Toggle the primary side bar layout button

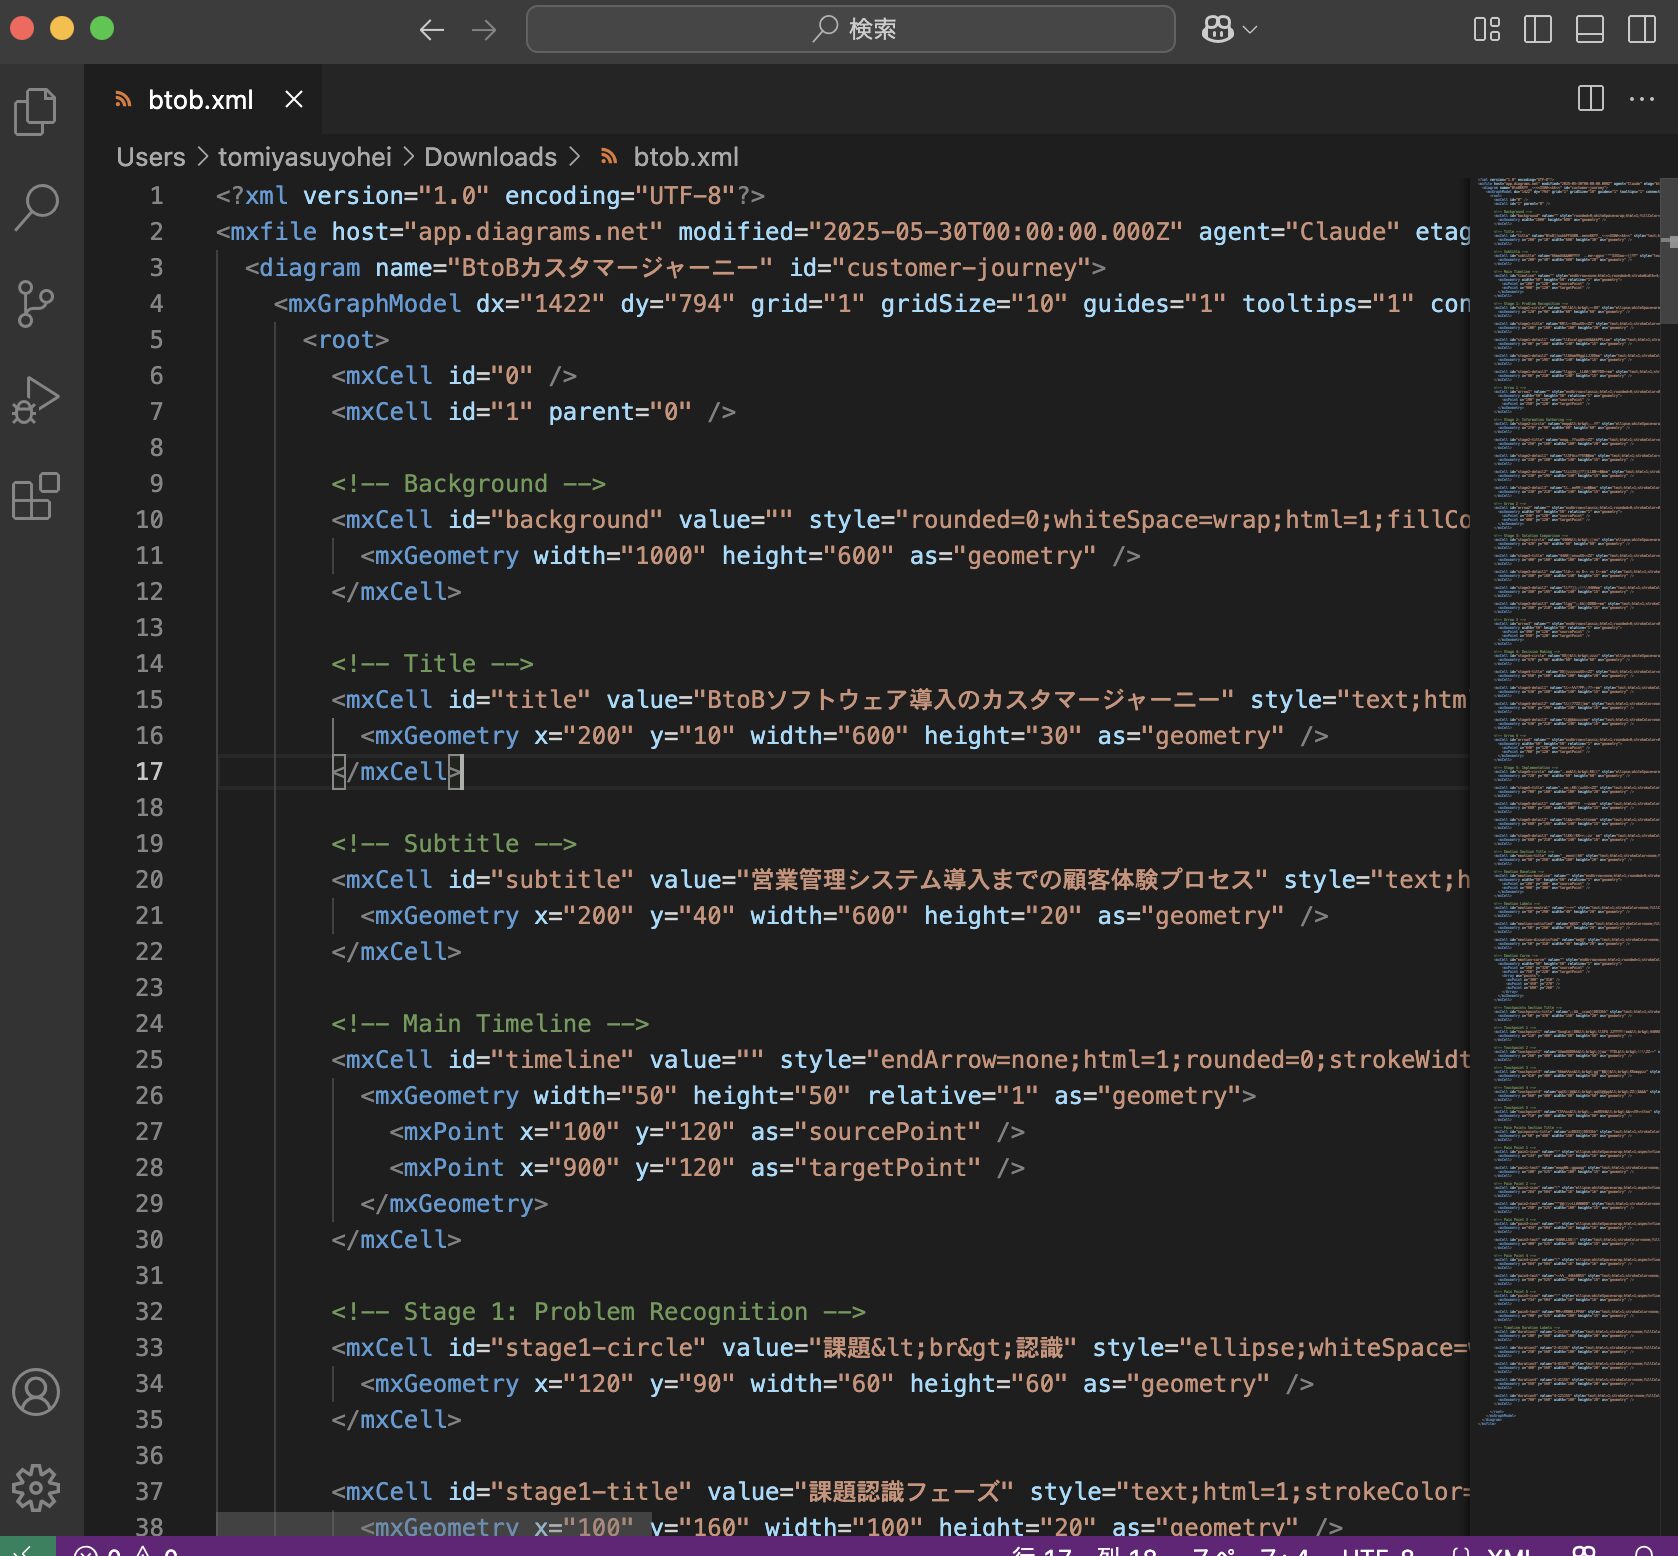pyautogui.click(x=1537, y=29)
